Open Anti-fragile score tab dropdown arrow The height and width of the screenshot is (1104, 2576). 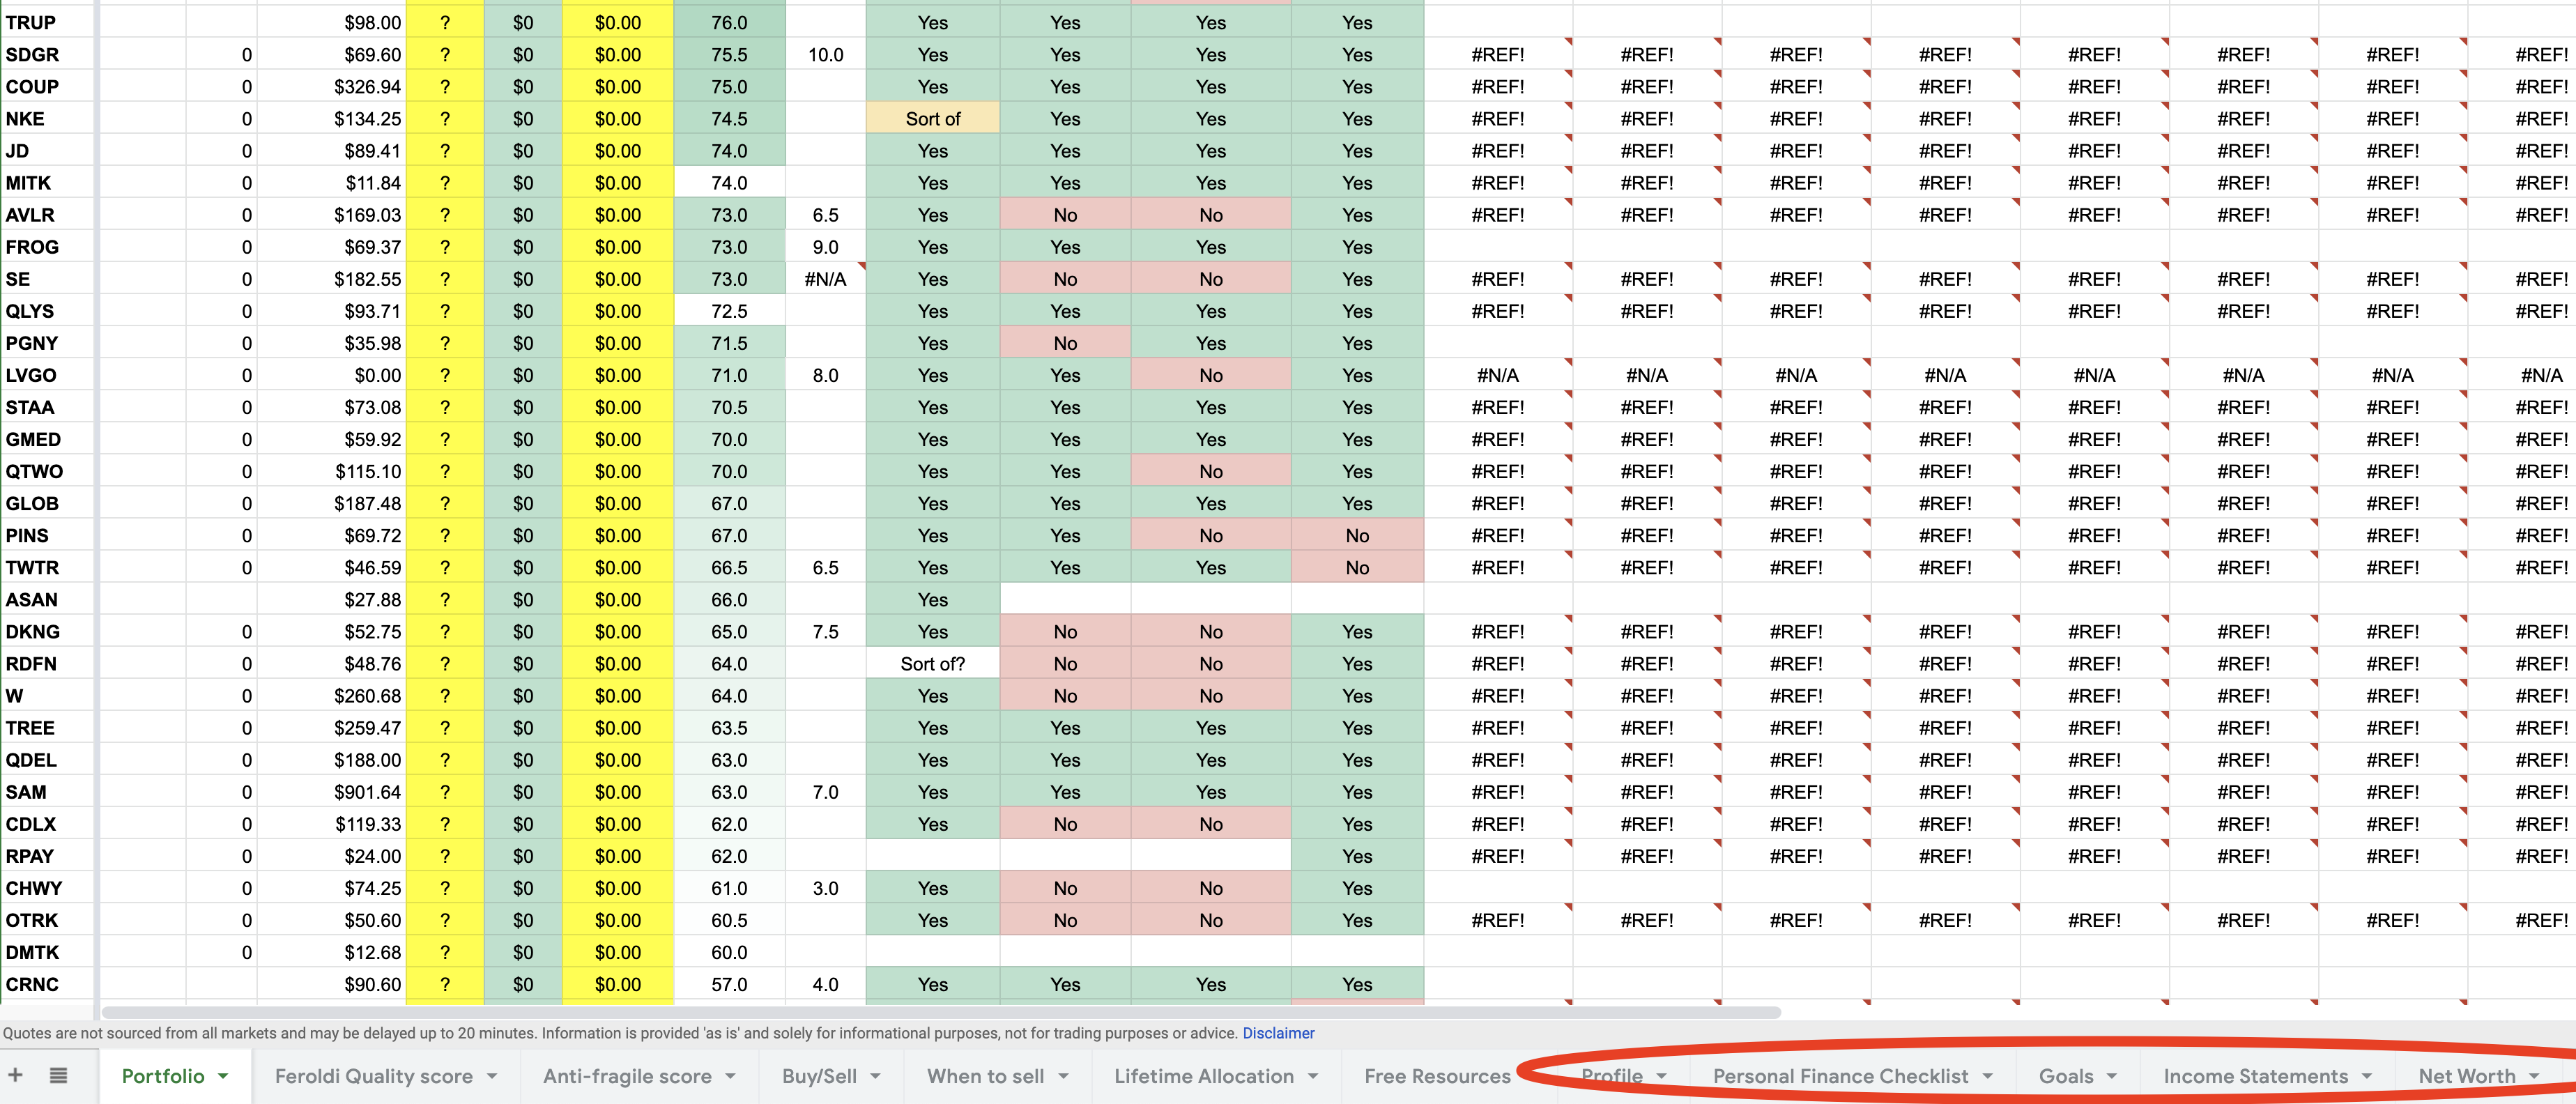click(x=730, y=1076)
